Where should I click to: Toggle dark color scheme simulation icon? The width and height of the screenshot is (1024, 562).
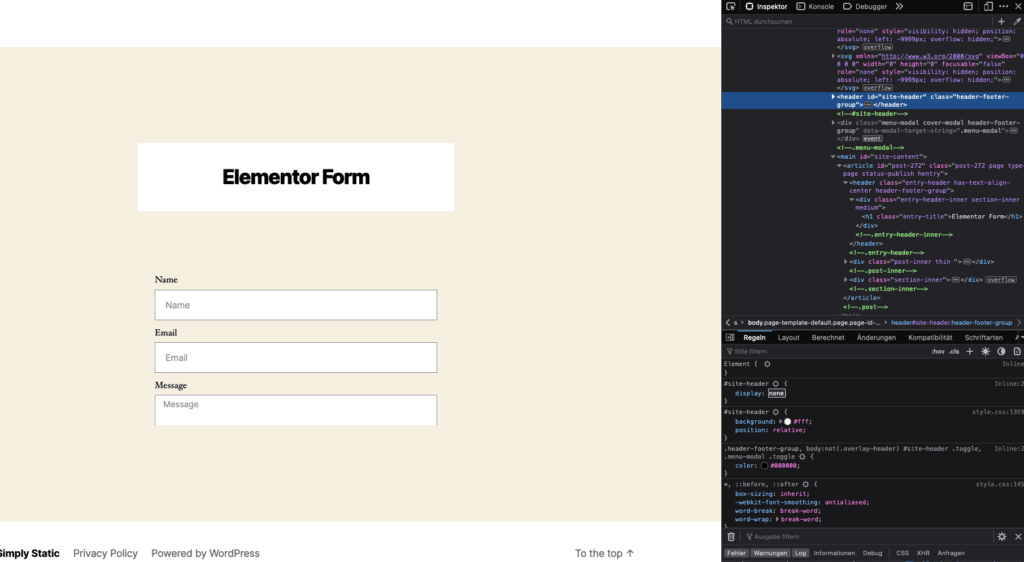(1001, 351)
